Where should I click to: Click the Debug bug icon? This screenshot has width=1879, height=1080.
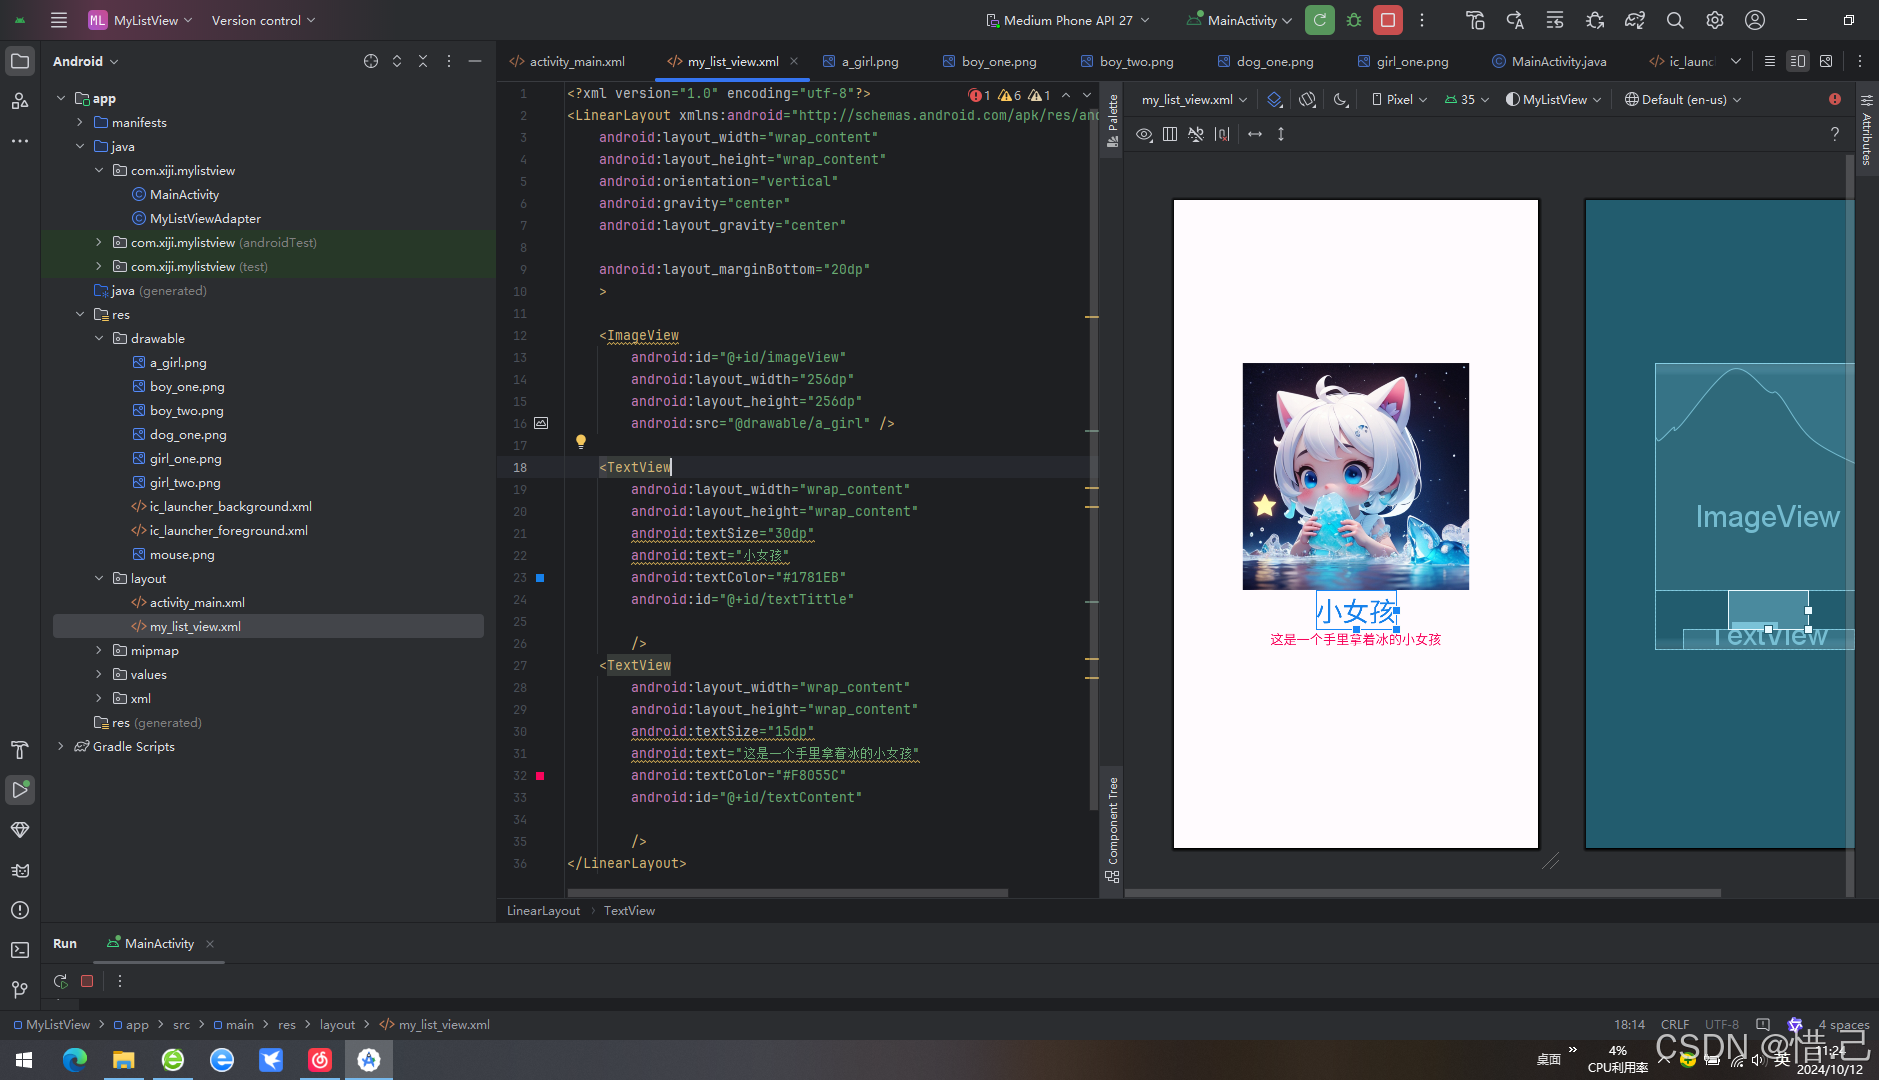click(1354, 20)
